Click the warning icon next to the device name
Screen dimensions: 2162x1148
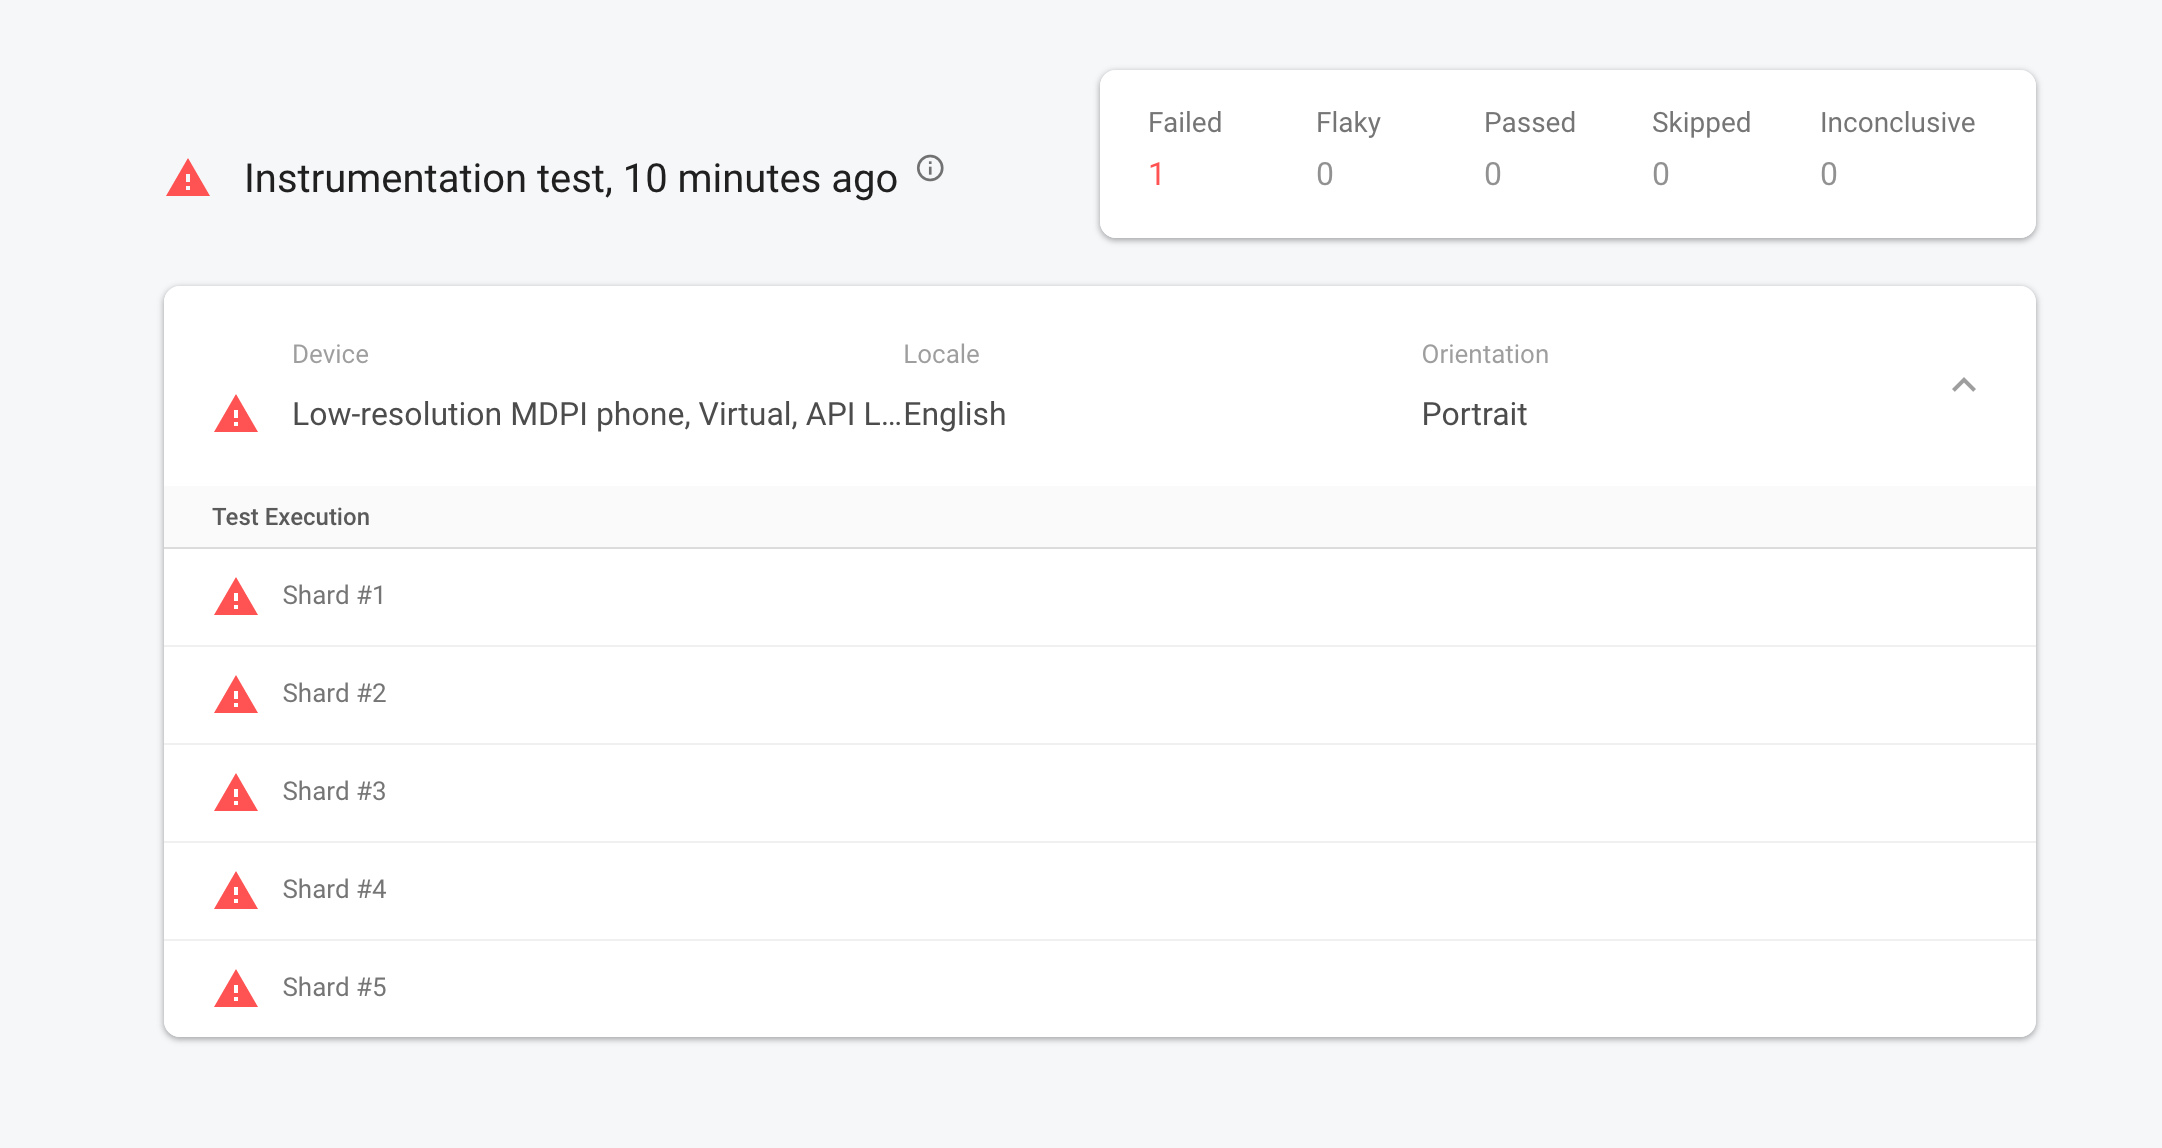(x=236, y=414)
